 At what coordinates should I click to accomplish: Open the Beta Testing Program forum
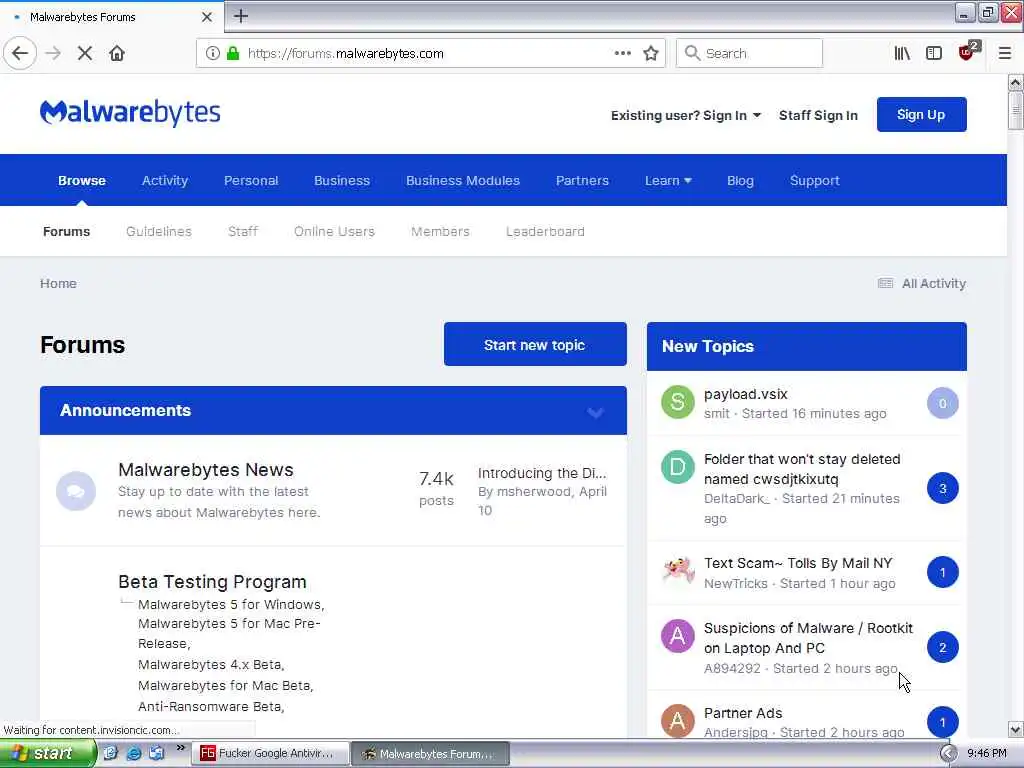point(212,582)
